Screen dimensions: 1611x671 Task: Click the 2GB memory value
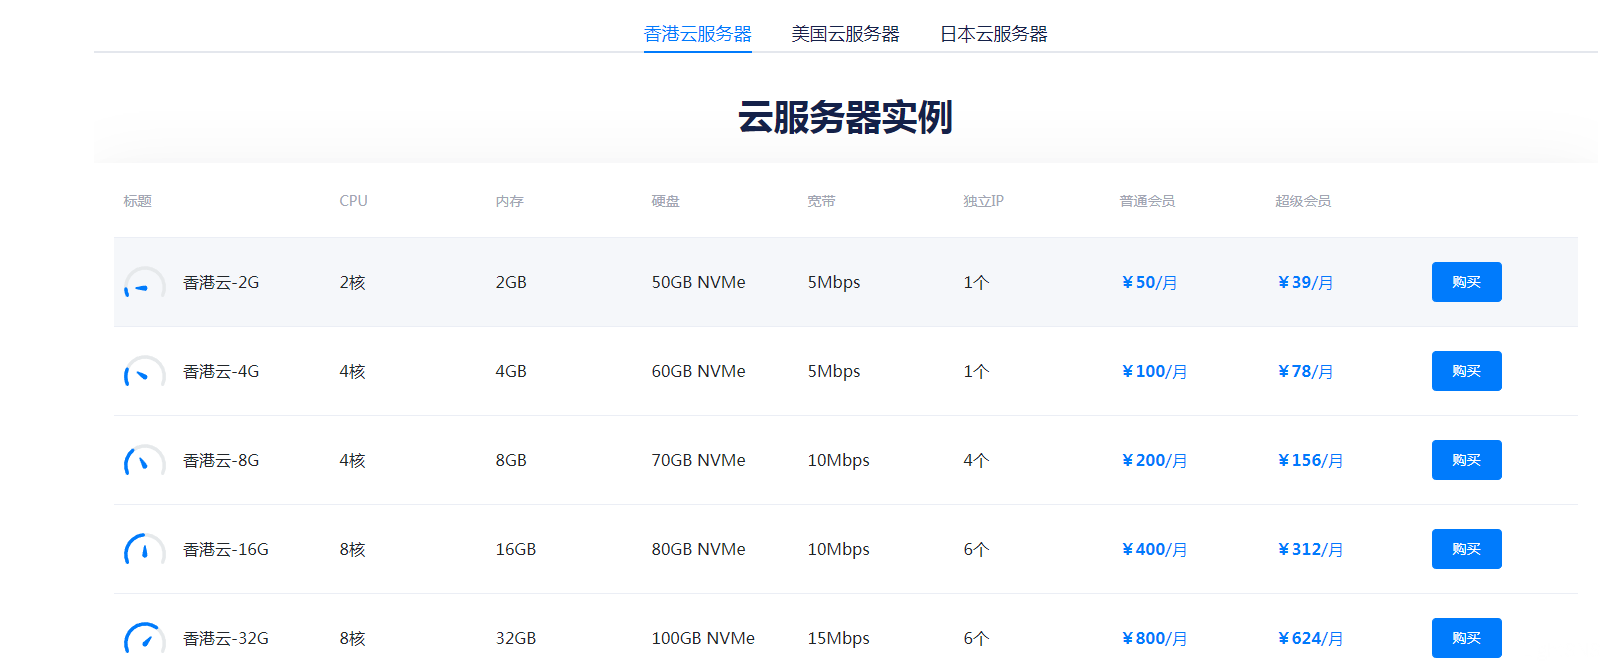[x=511, y=282]
